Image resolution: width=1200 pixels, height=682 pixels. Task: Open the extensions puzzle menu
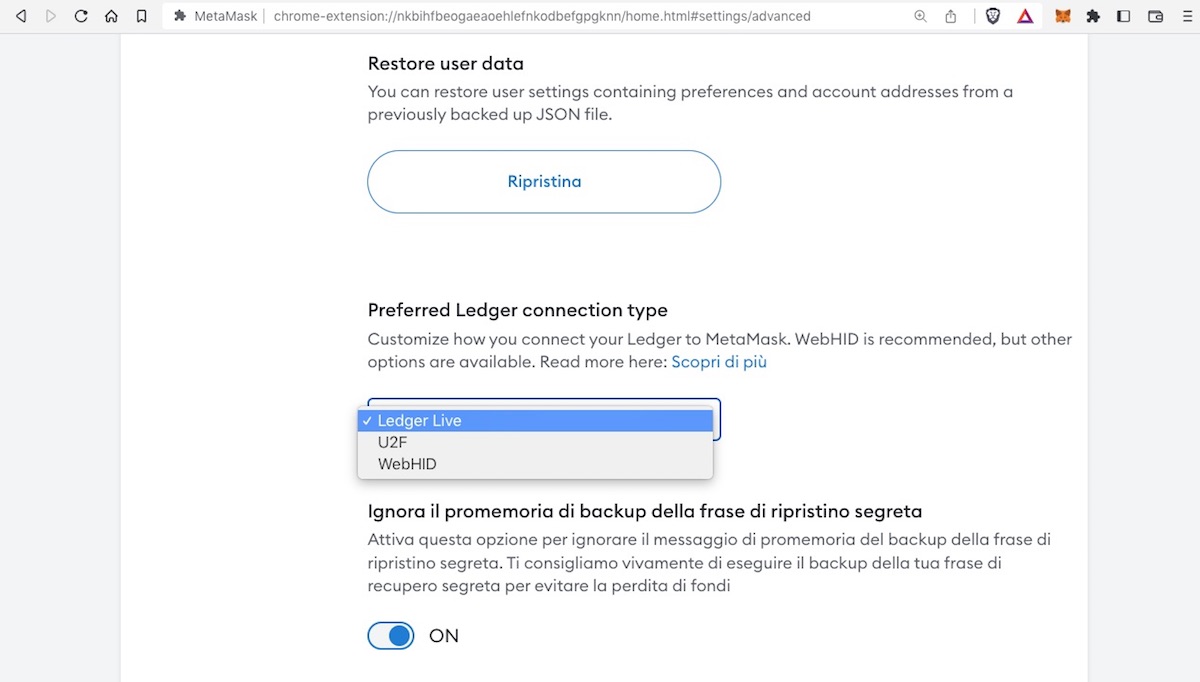[1093, 16]
